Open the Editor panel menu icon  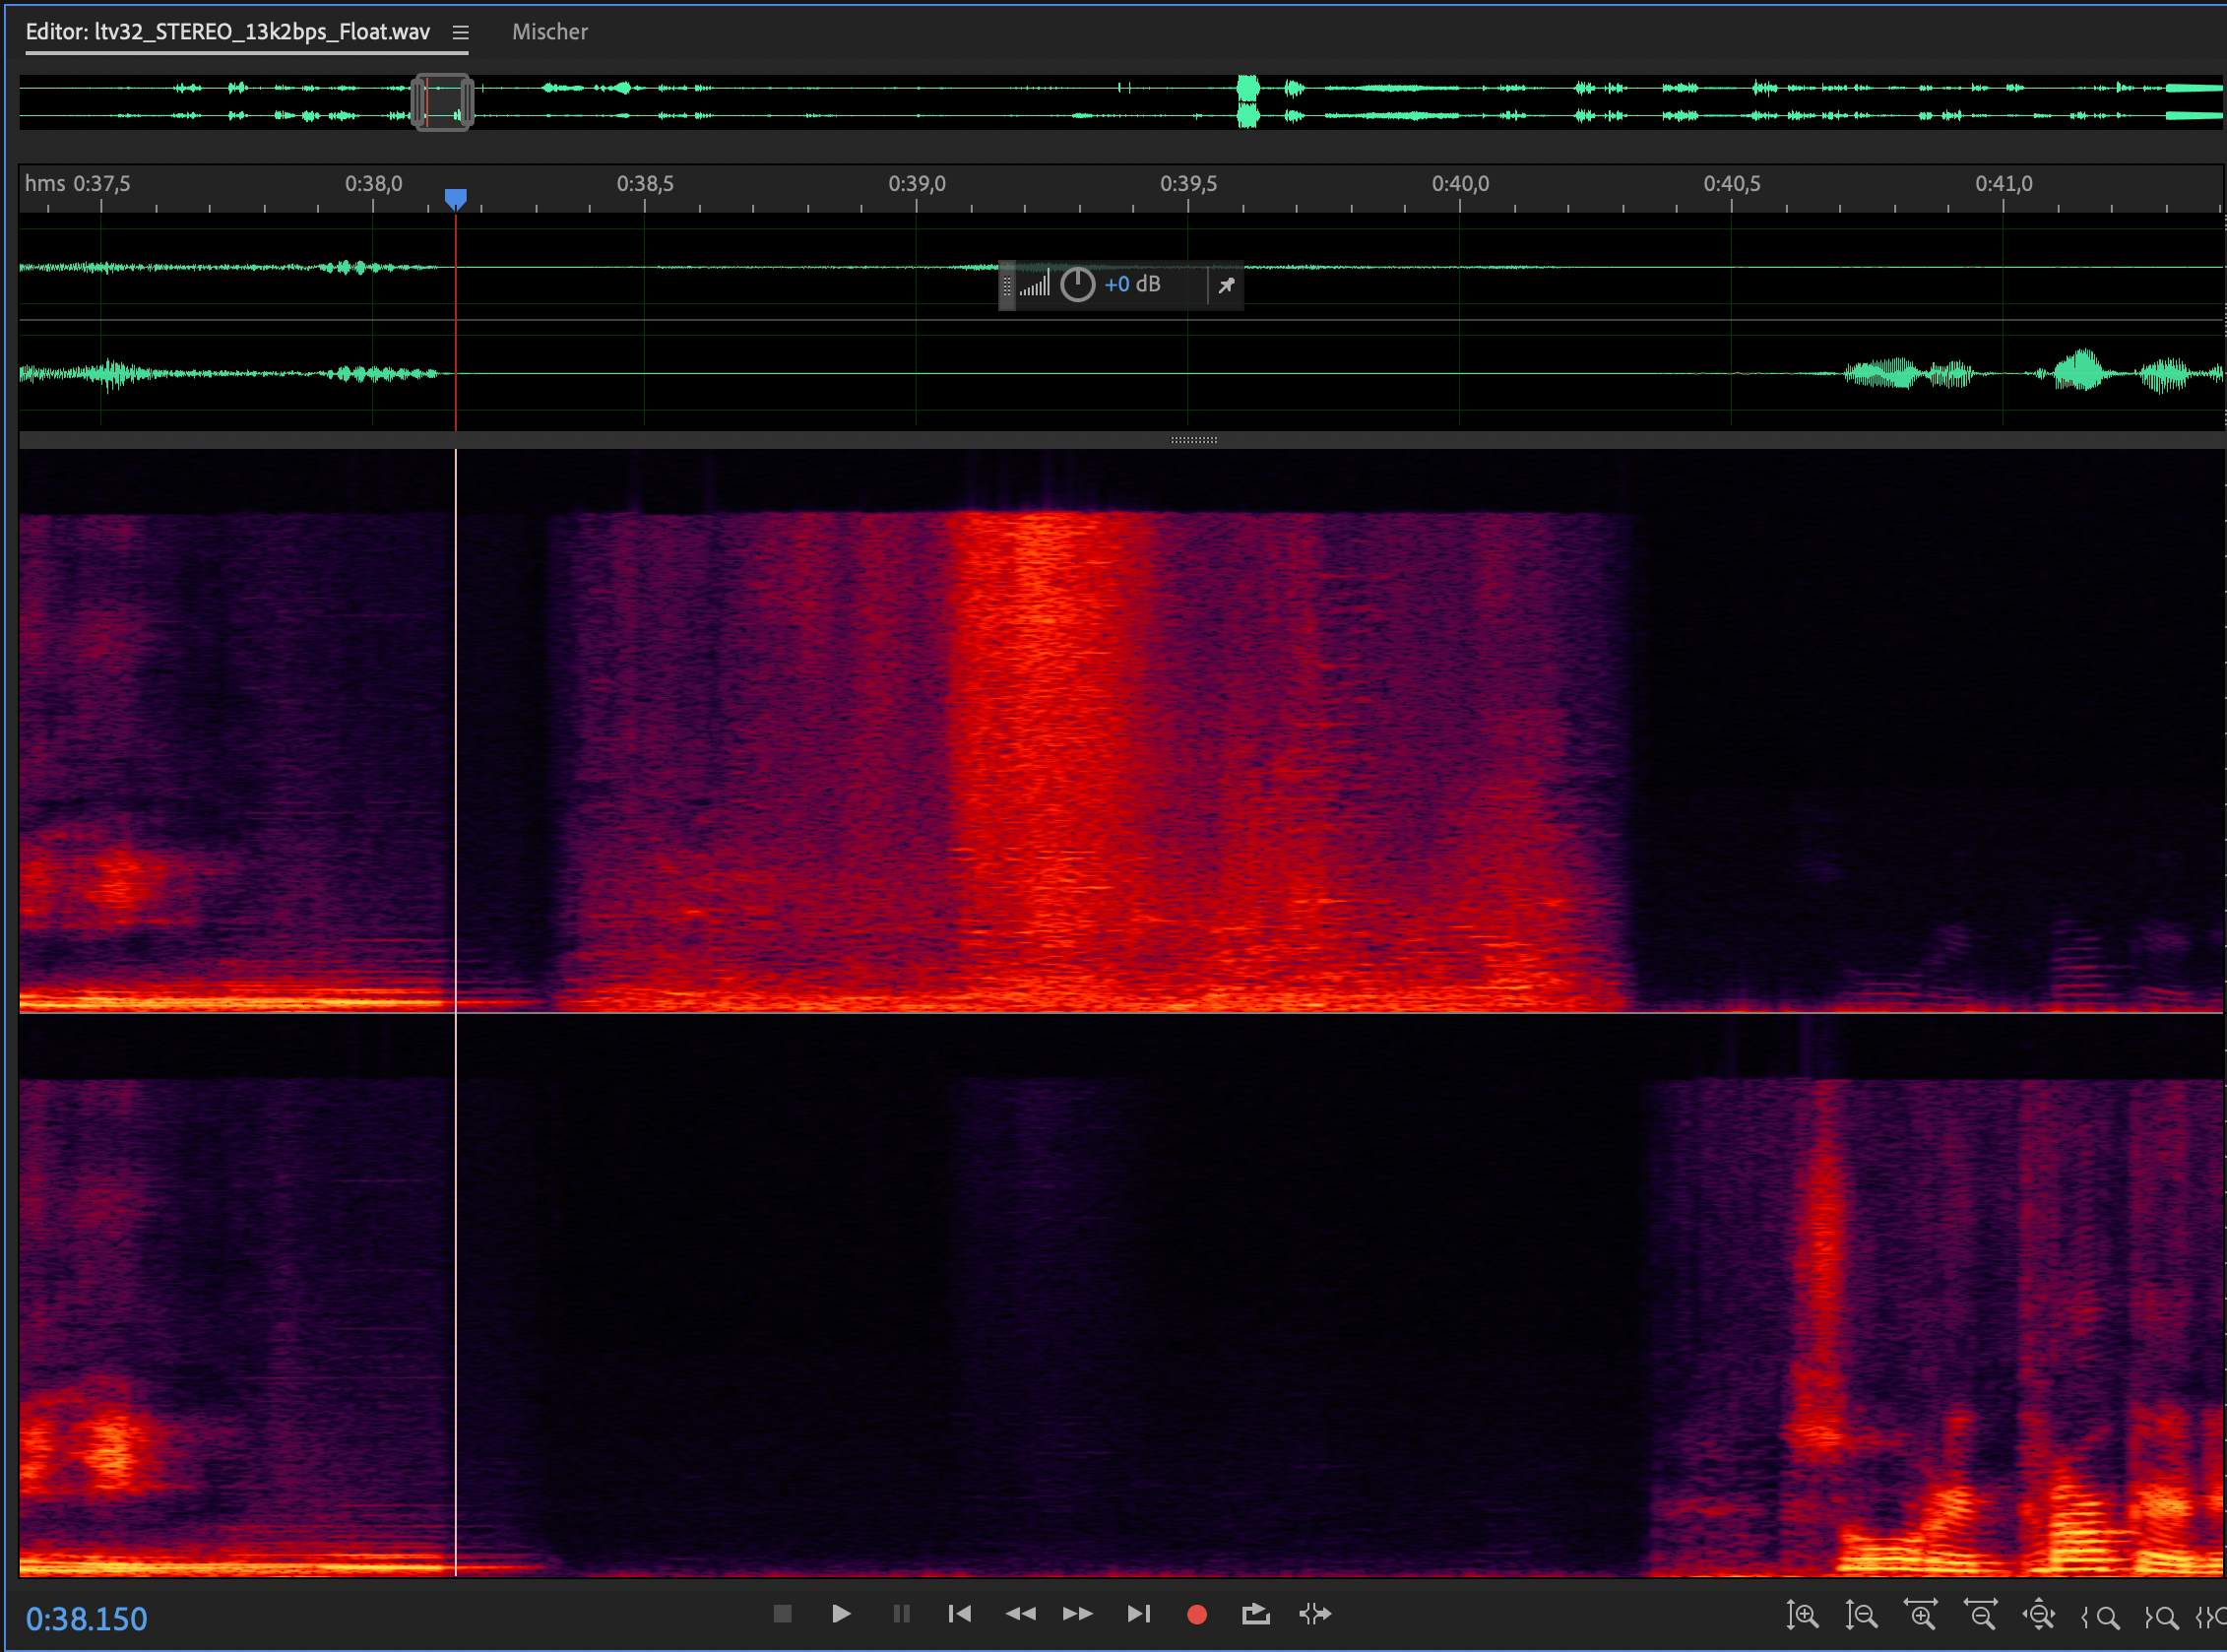[460, 32]
